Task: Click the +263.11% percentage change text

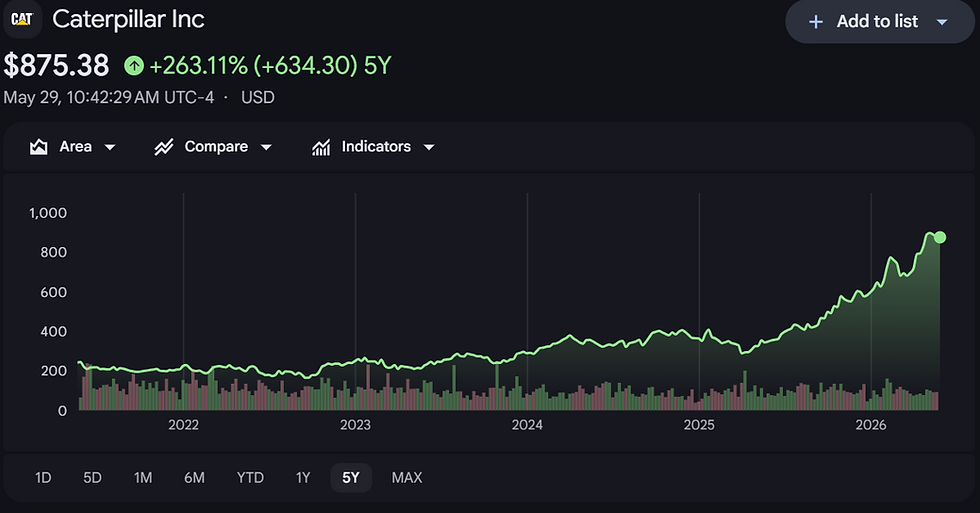Action: click(x=199, y=65)
